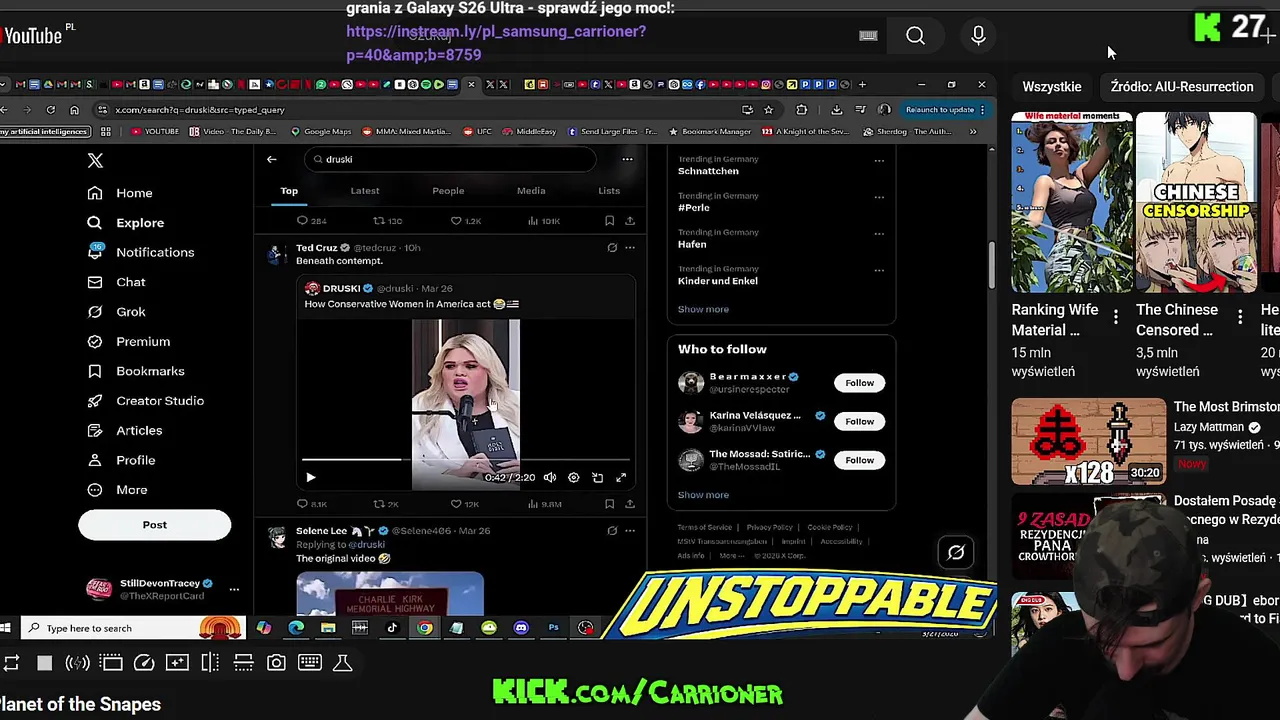
Task: Open Bookmarks in the X sidebar
Action: [x=135, y=371]
